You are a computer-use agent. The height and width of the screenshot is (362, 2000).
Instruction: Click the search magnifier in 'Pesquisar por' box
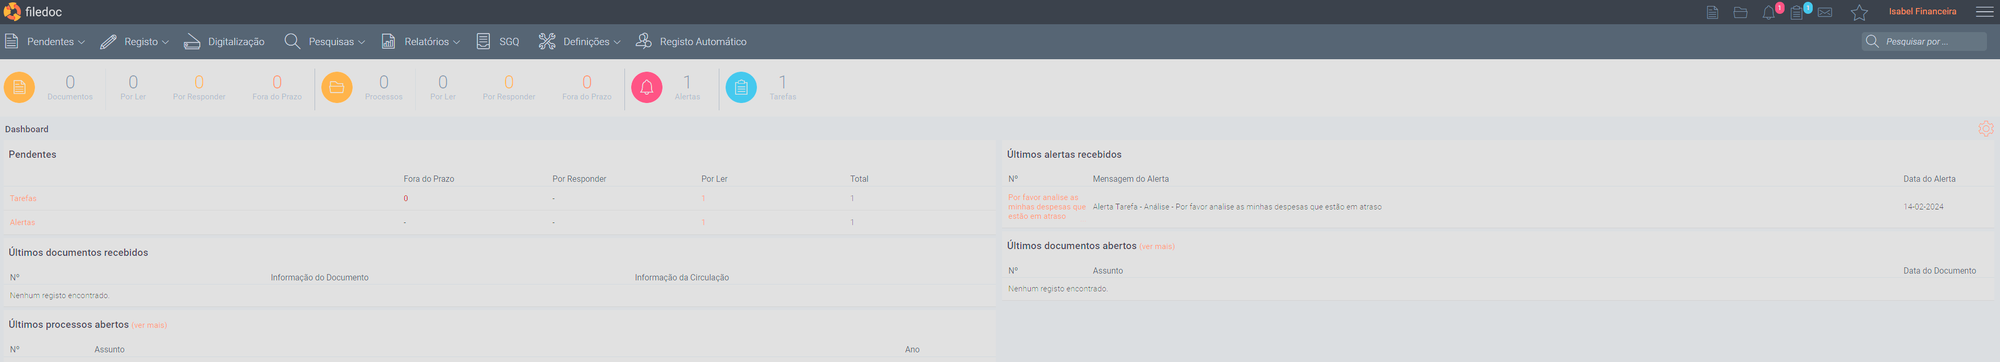(1872, 41)
